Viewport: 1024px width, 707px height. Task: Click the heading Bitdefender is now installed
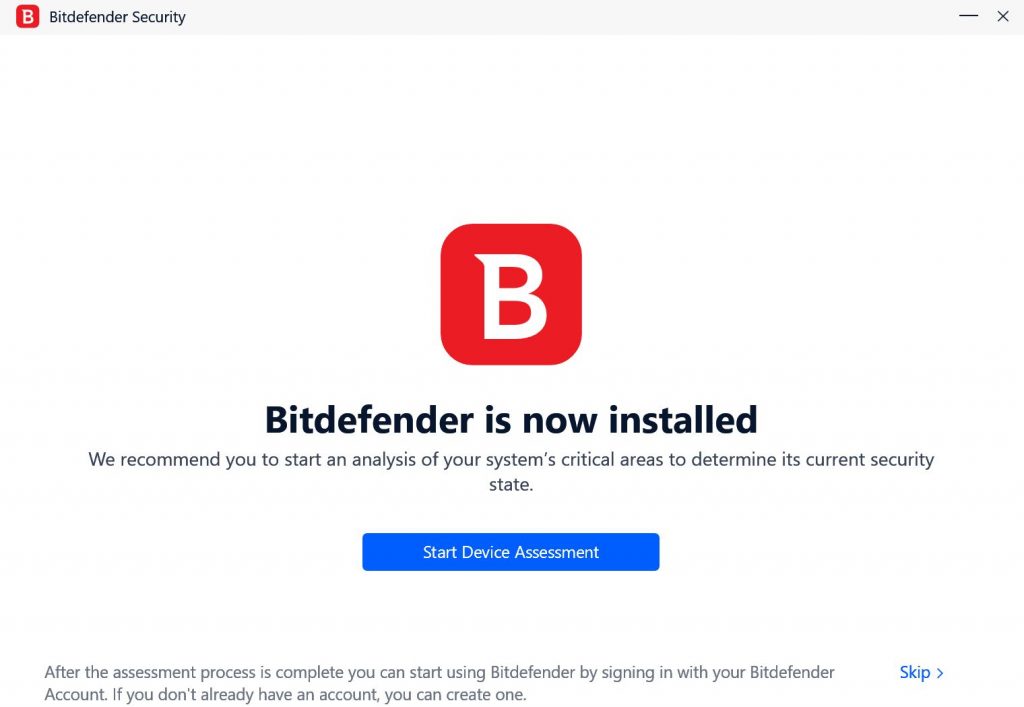511,420
